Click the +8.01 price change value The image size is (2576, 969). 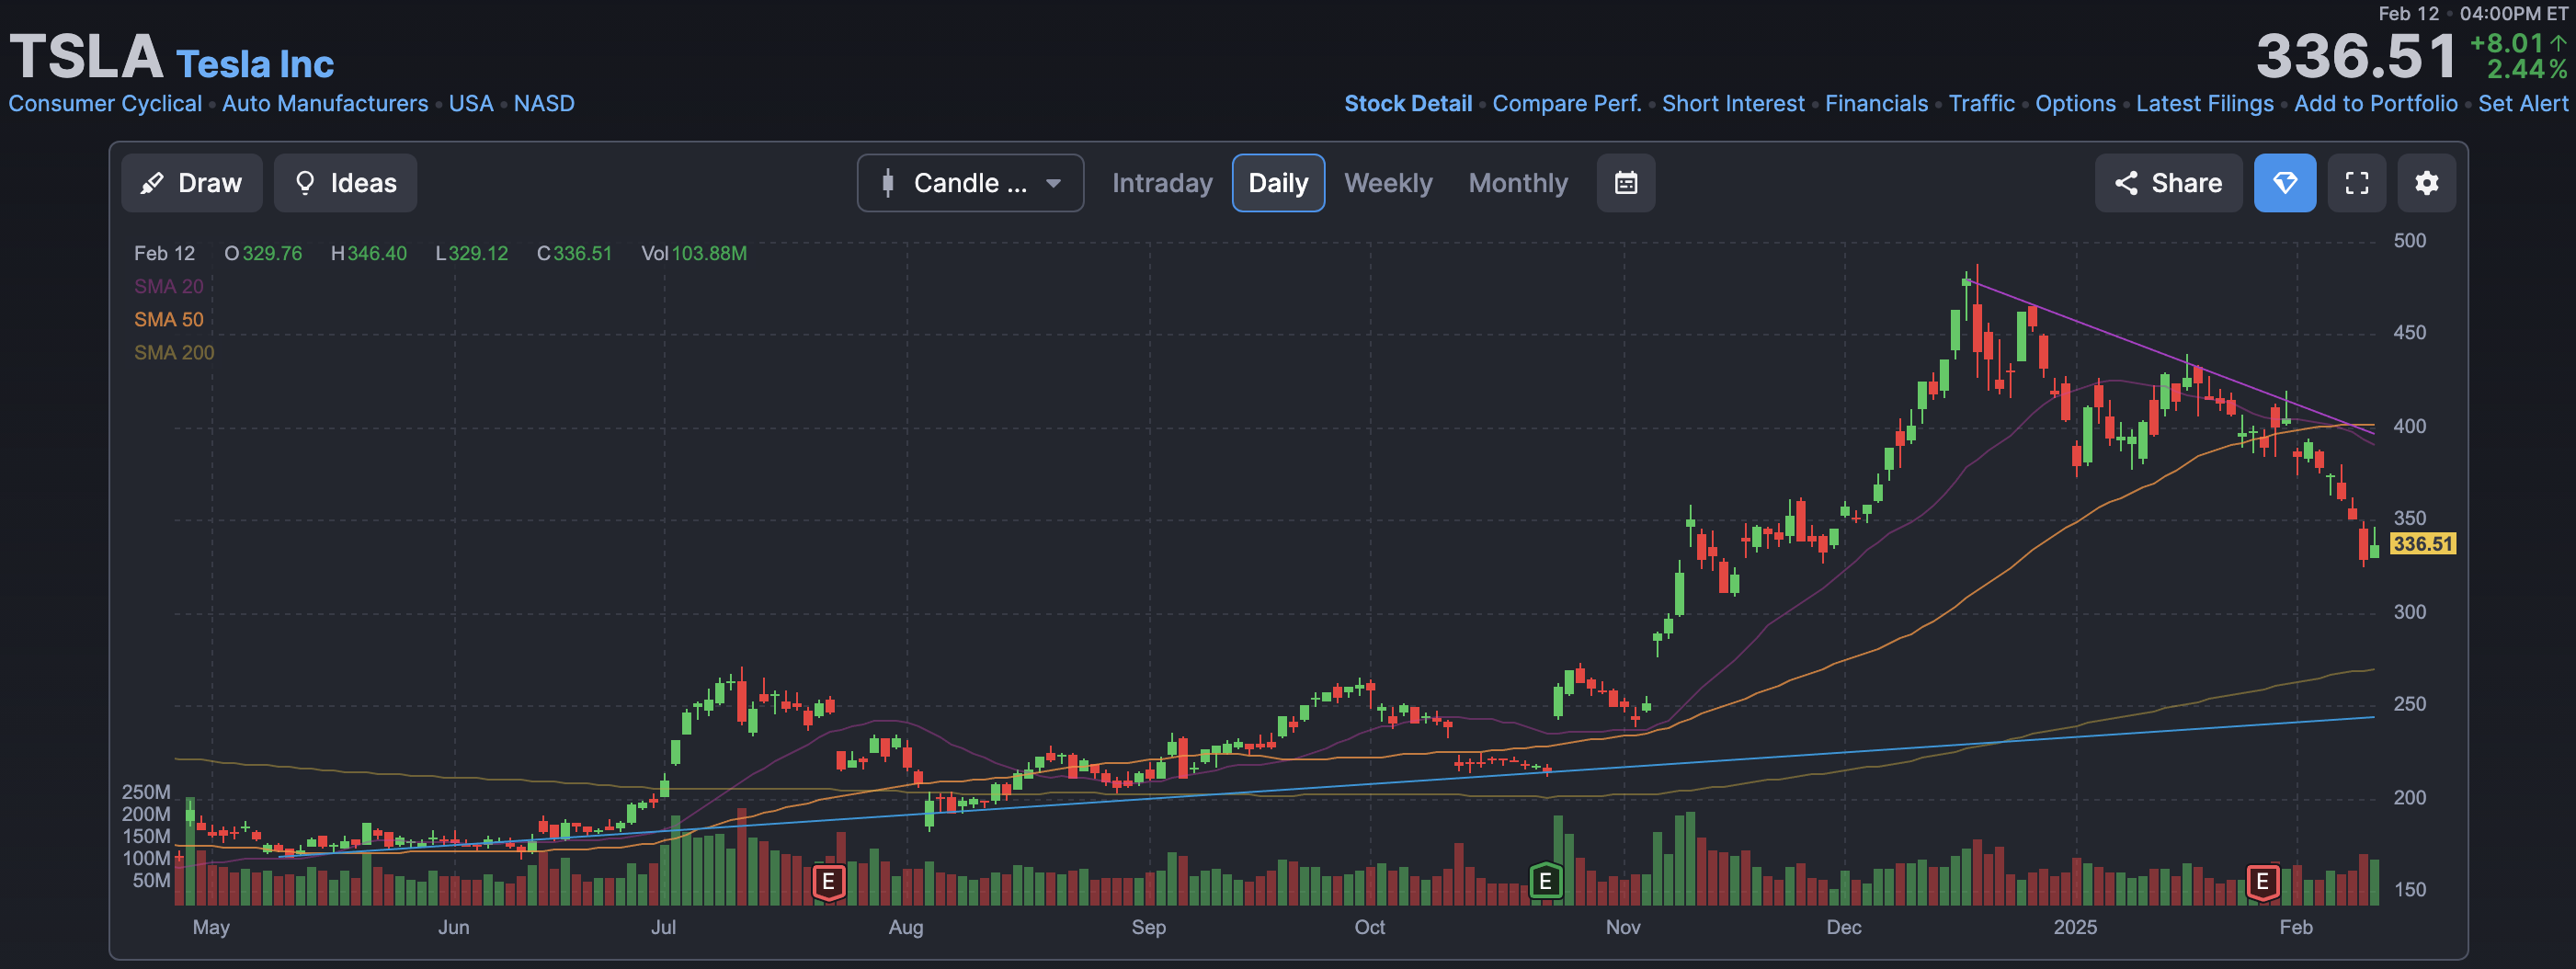2506,44
